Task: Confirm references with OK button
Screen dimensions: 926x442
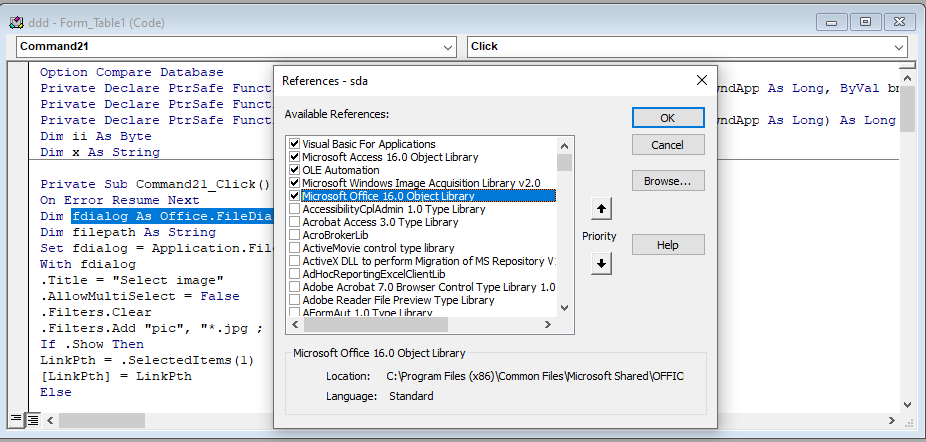Action: coord(667,118)
